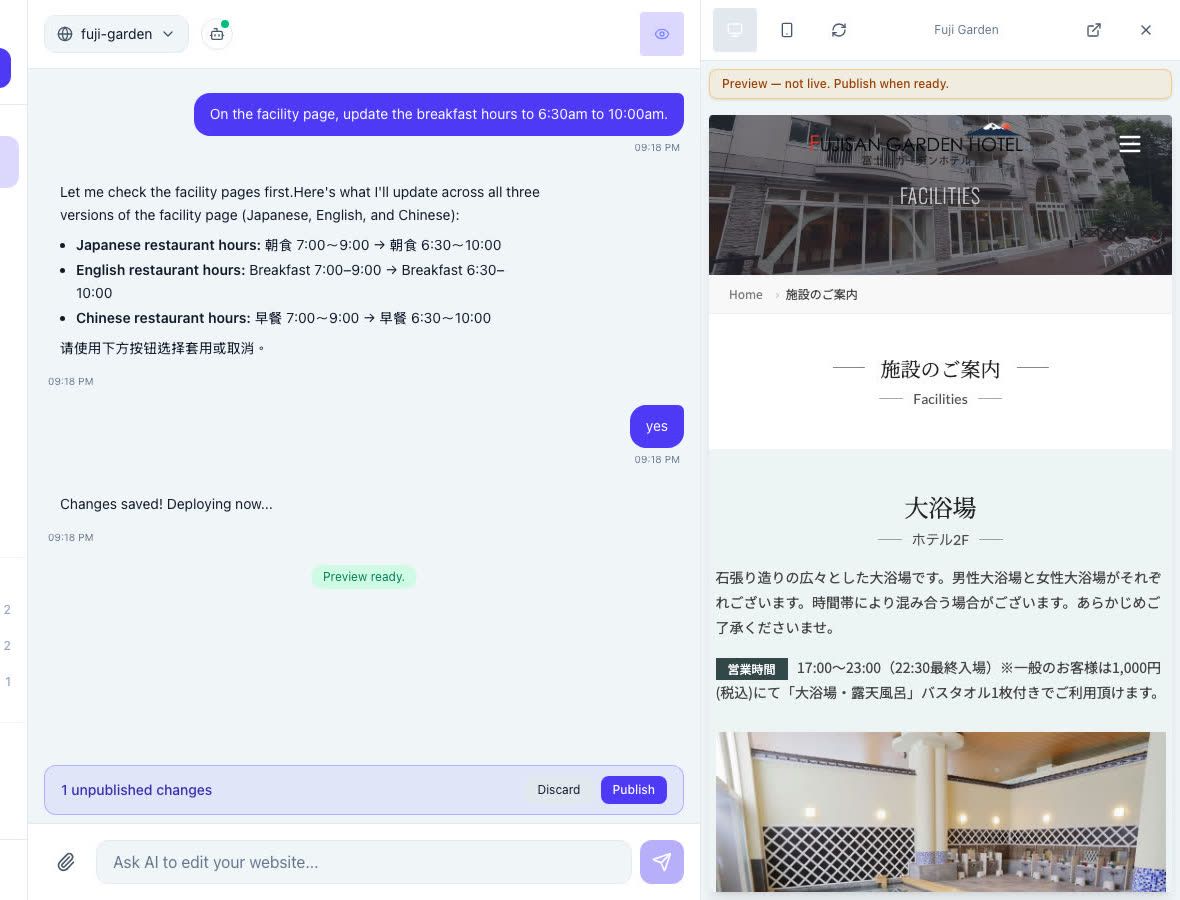Publish the unpublished changes
Screen dimensions: 1180x900
click(x=633, y=789)
